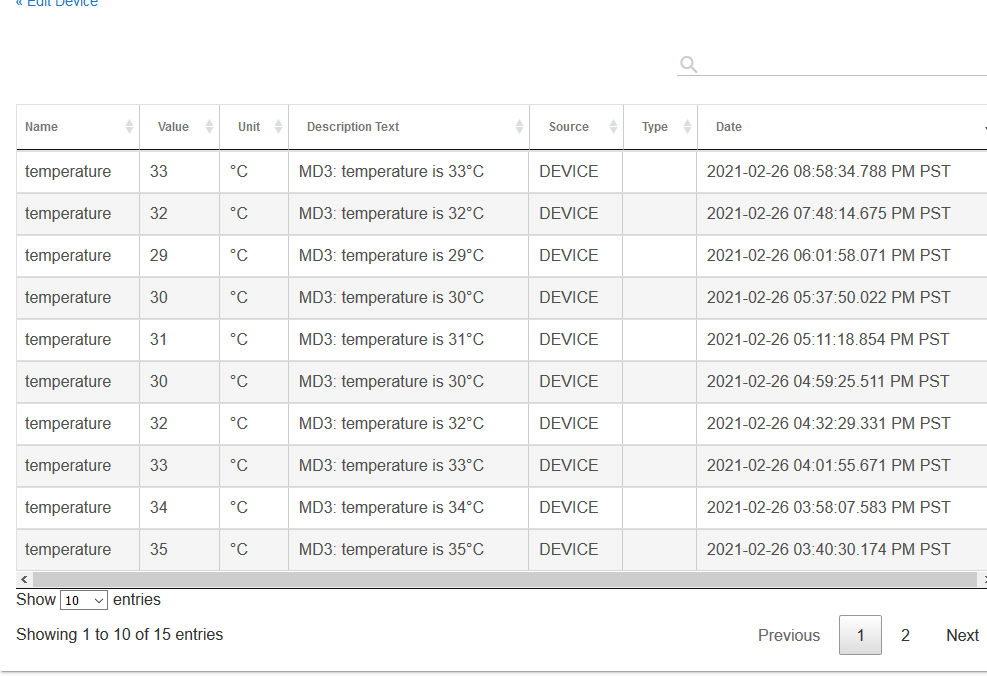Sort by Unit column sort icon
987x676 pixels.
(278, 127)
